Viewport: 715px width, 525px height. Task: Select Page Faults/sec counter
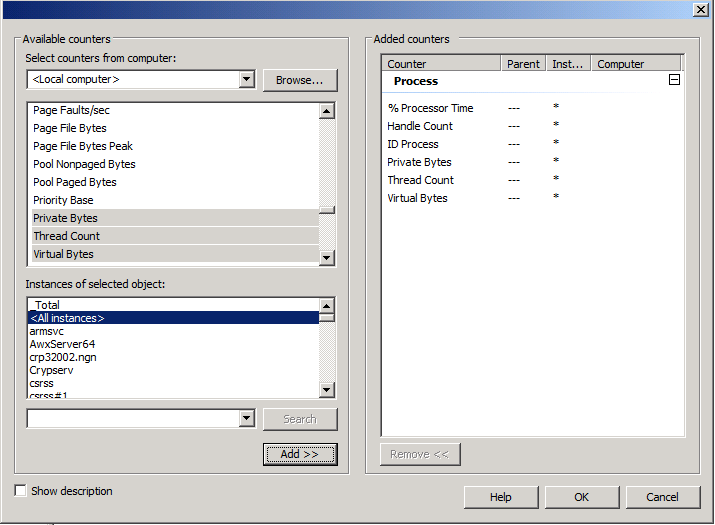pos(71,110)
